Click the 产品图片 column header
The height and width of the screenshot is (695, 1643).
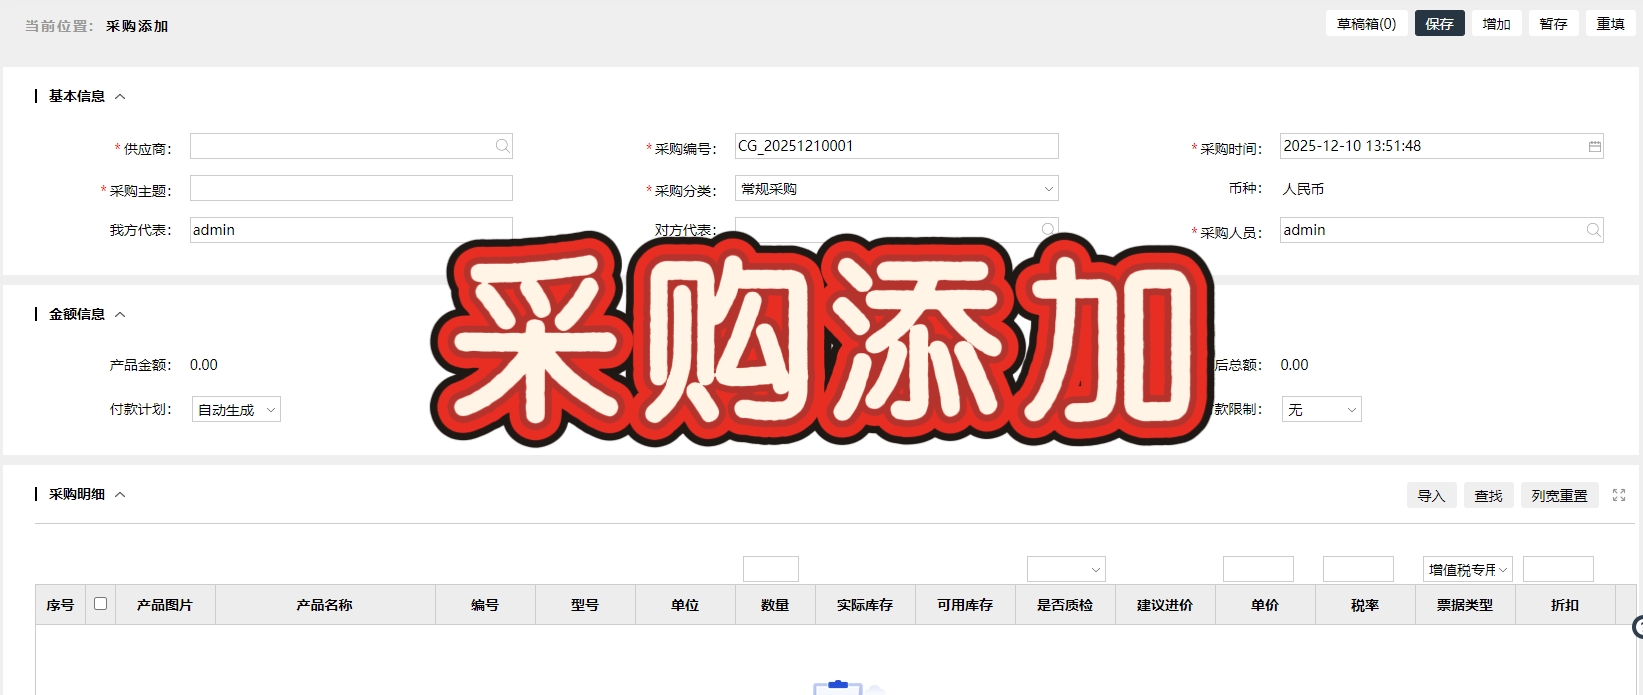(x=165, y=605)
